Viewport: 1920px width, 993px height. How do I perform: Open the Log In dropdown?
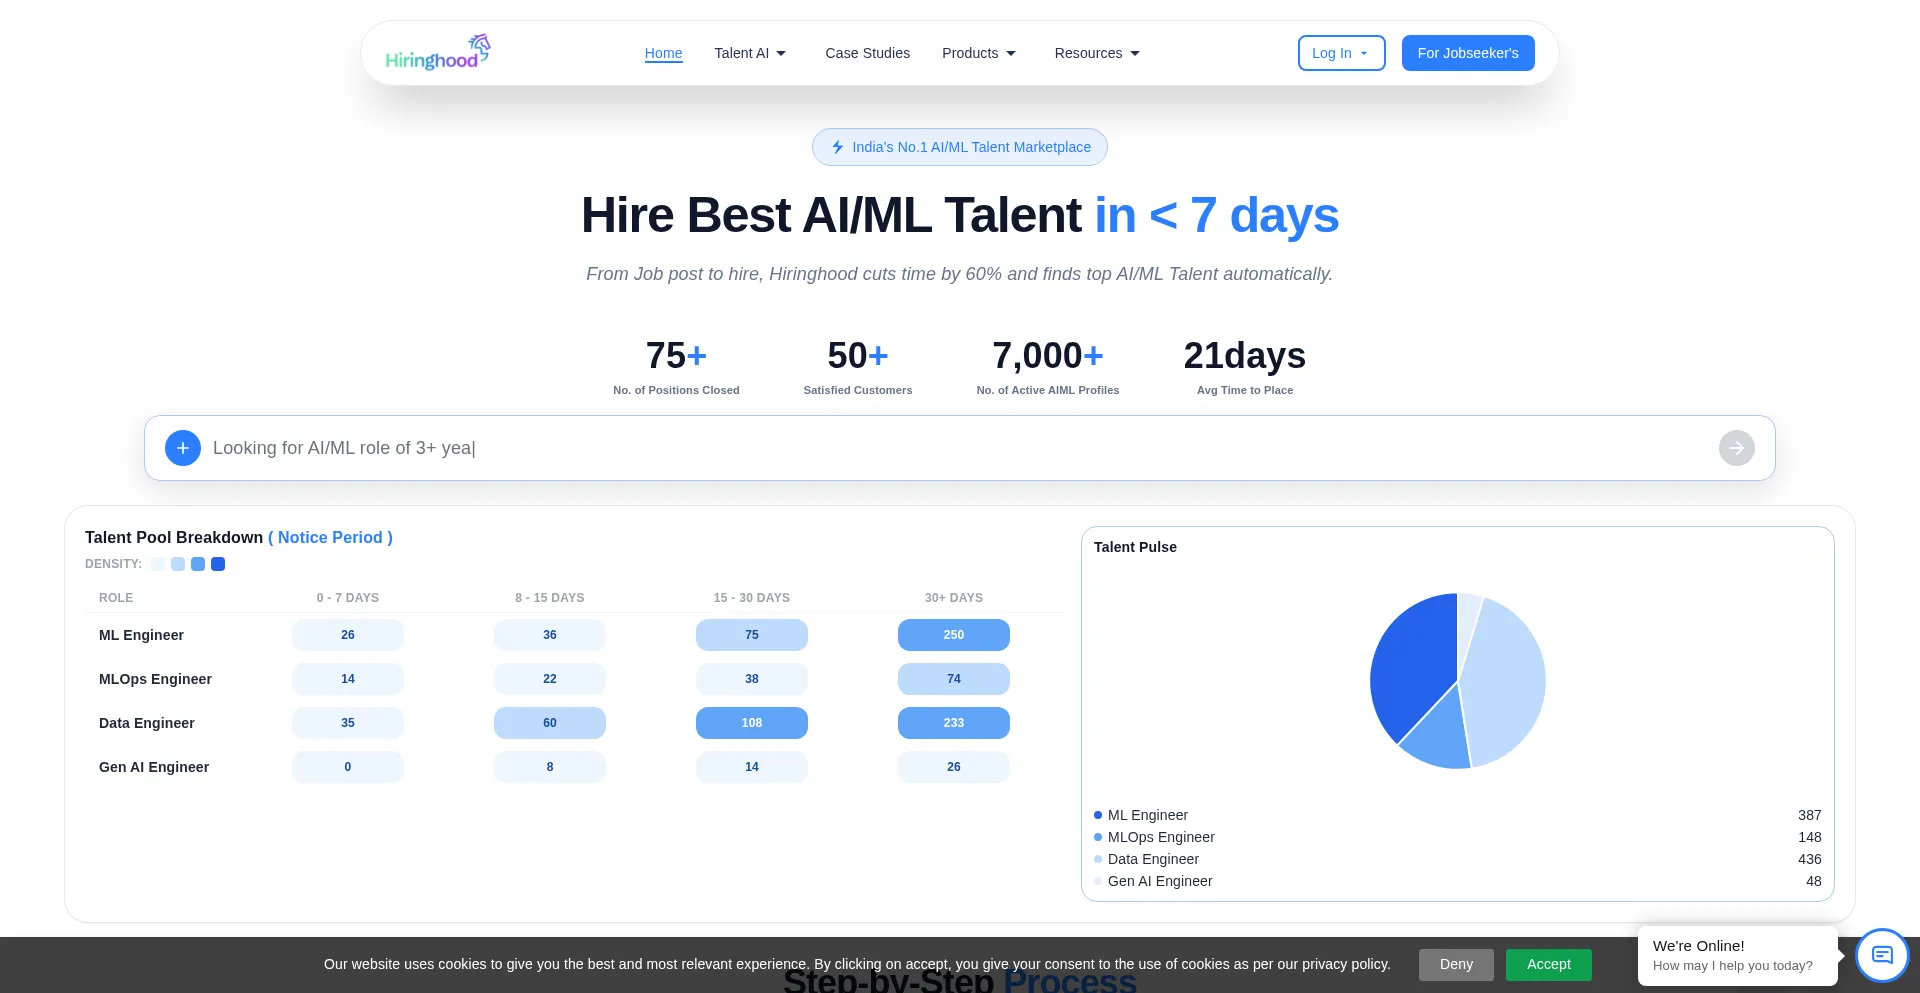1341,53
